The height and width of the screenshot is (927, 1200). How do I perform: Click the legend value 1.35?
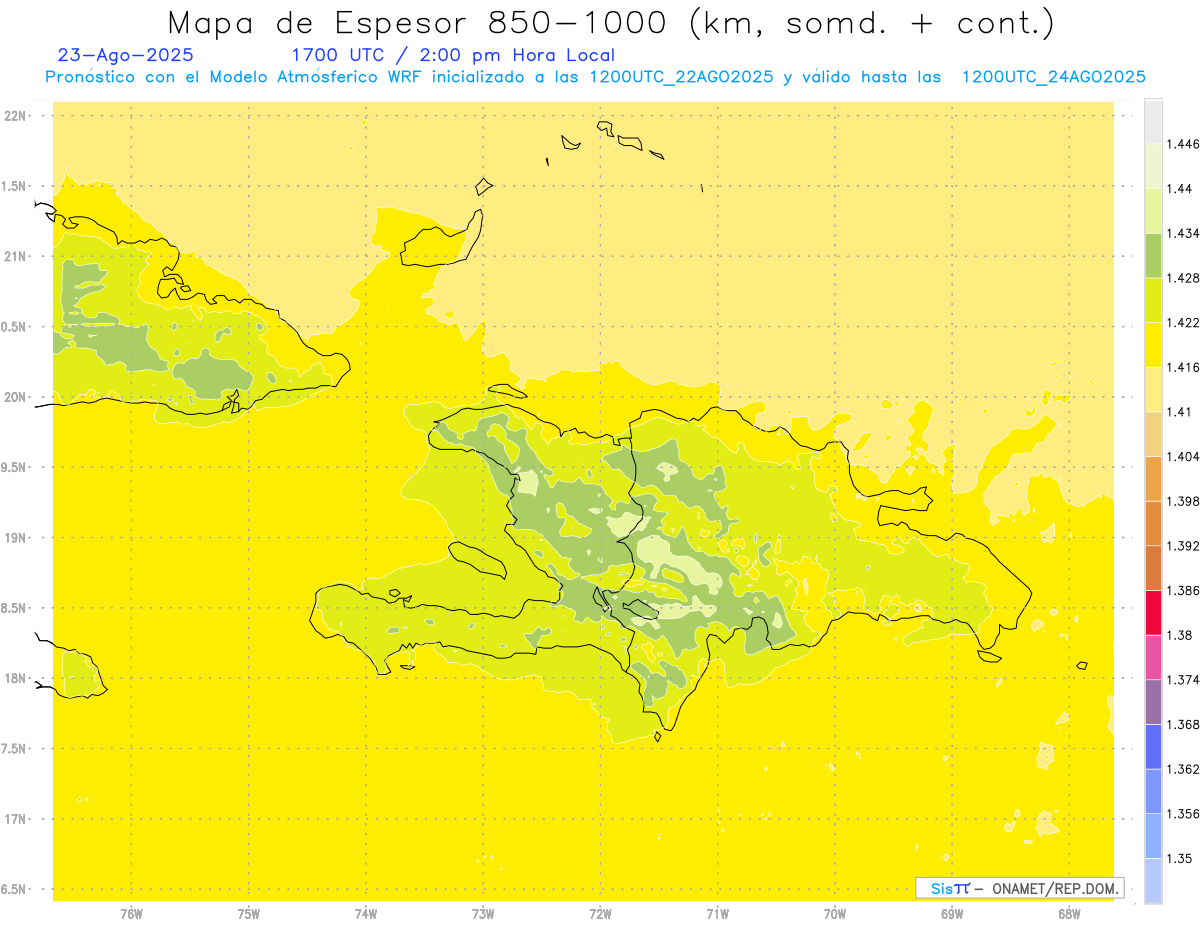1179,858
